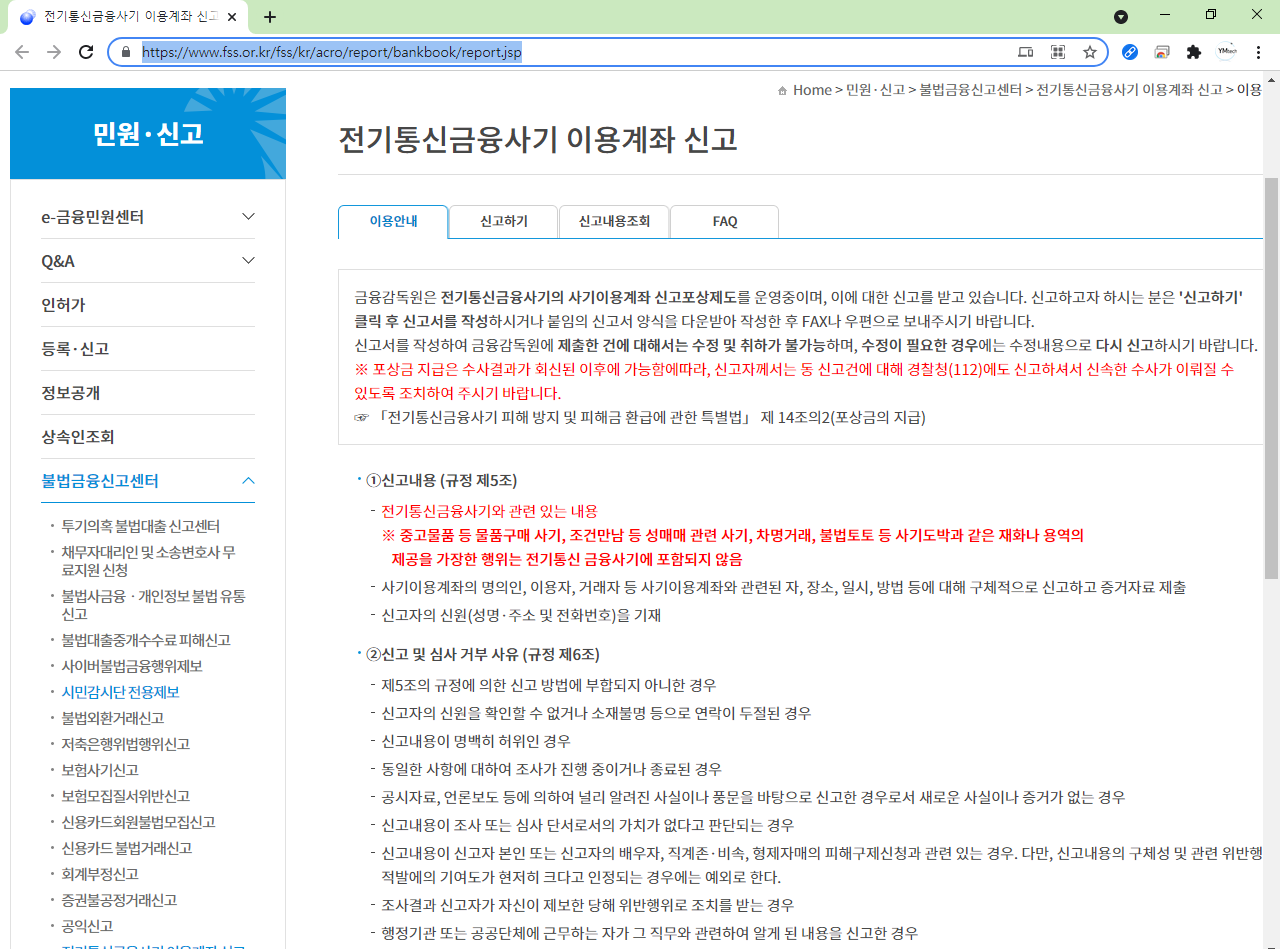Click 민원·신고 in the breadcrumb
This screenshot has height=949, width=1280.
[x=876, y=90]
